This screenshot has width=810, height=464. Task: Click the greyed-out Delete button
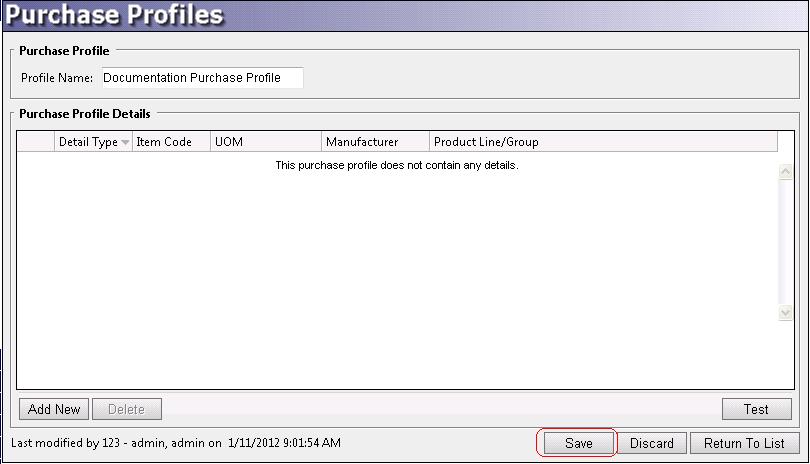pos(126,409)
